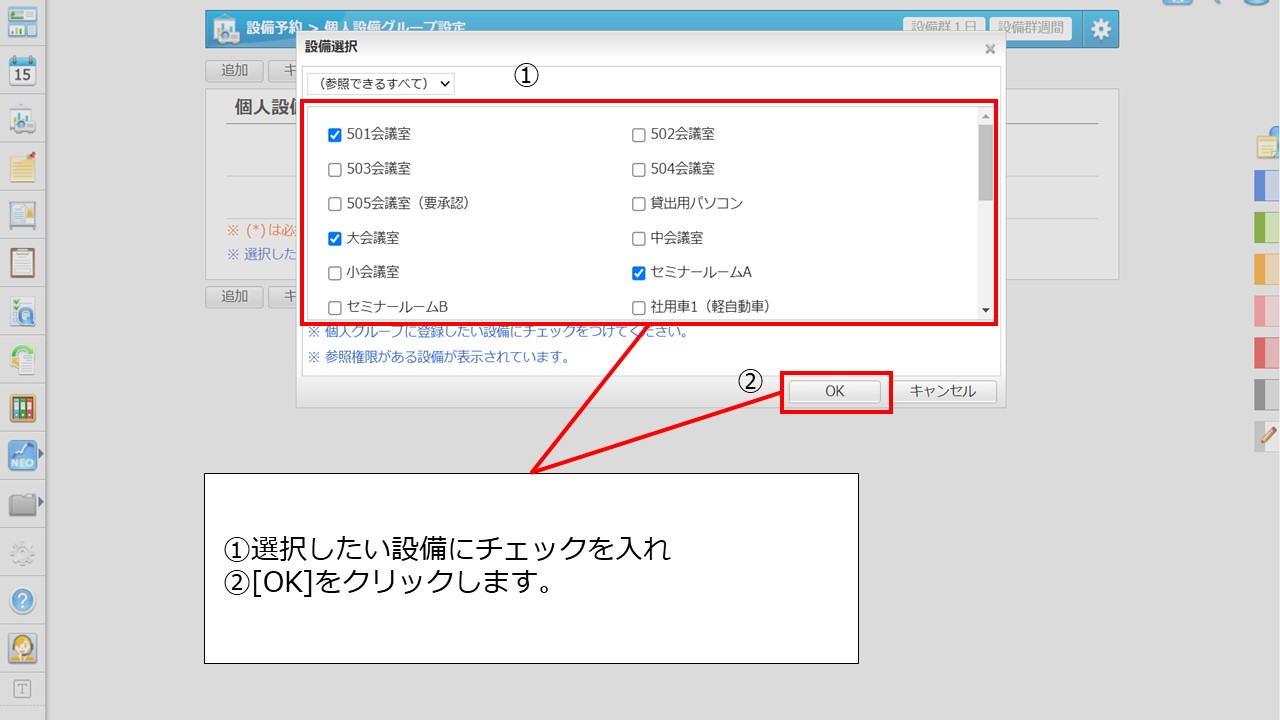This screenshot has height=720, width=1280.
Task: Click the lower 追加 button behind the dialog
Action: coord(234,297)
